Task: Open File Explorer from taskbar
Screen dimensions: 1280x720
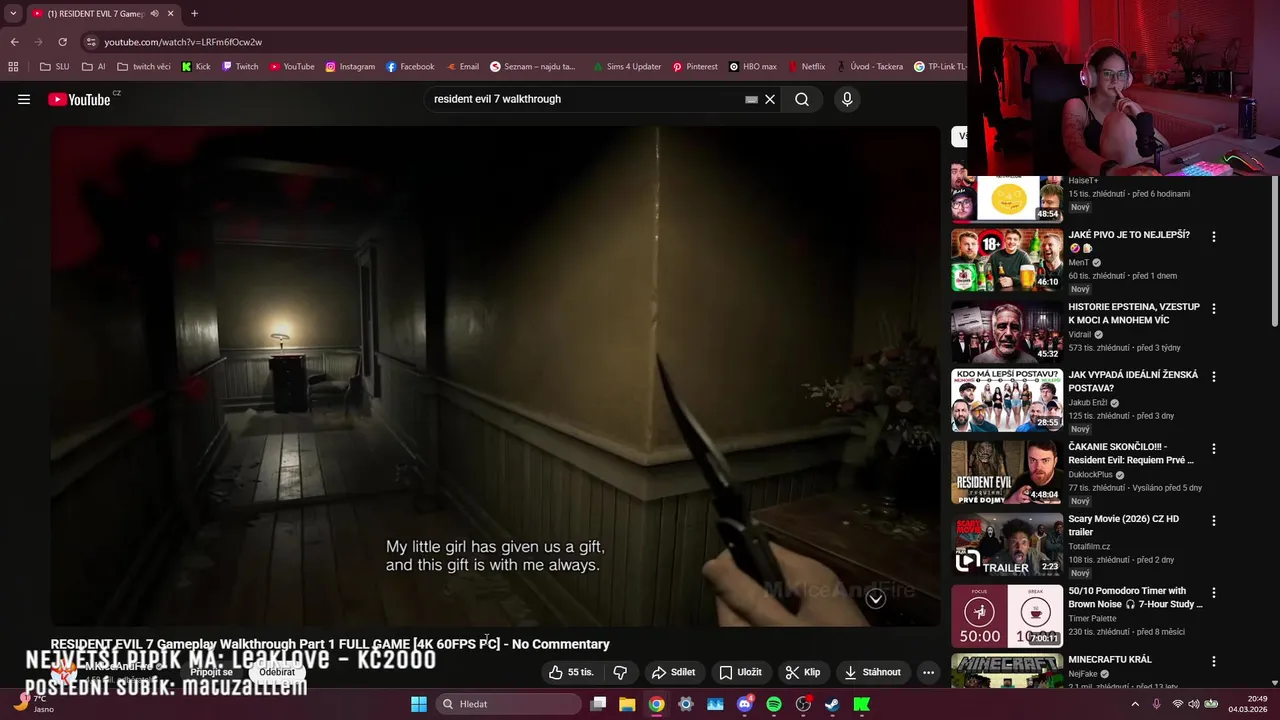Action: click(x=627, y=704)
